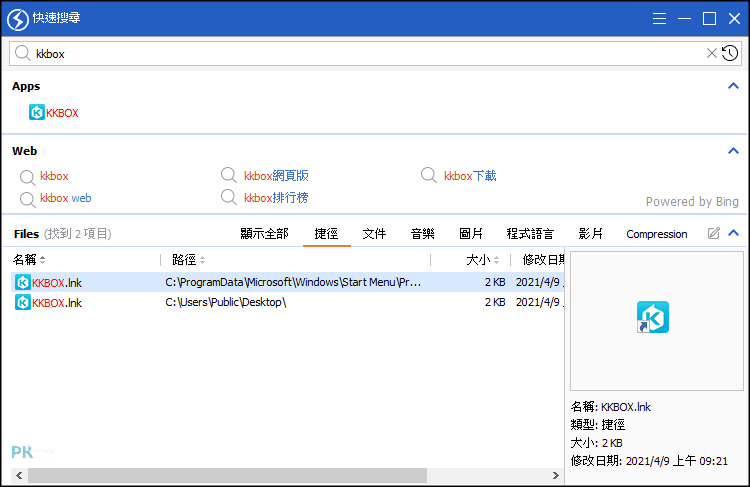
Task: Click KKBOX icon in Start Menu row
Action: [x=22, y=282]
